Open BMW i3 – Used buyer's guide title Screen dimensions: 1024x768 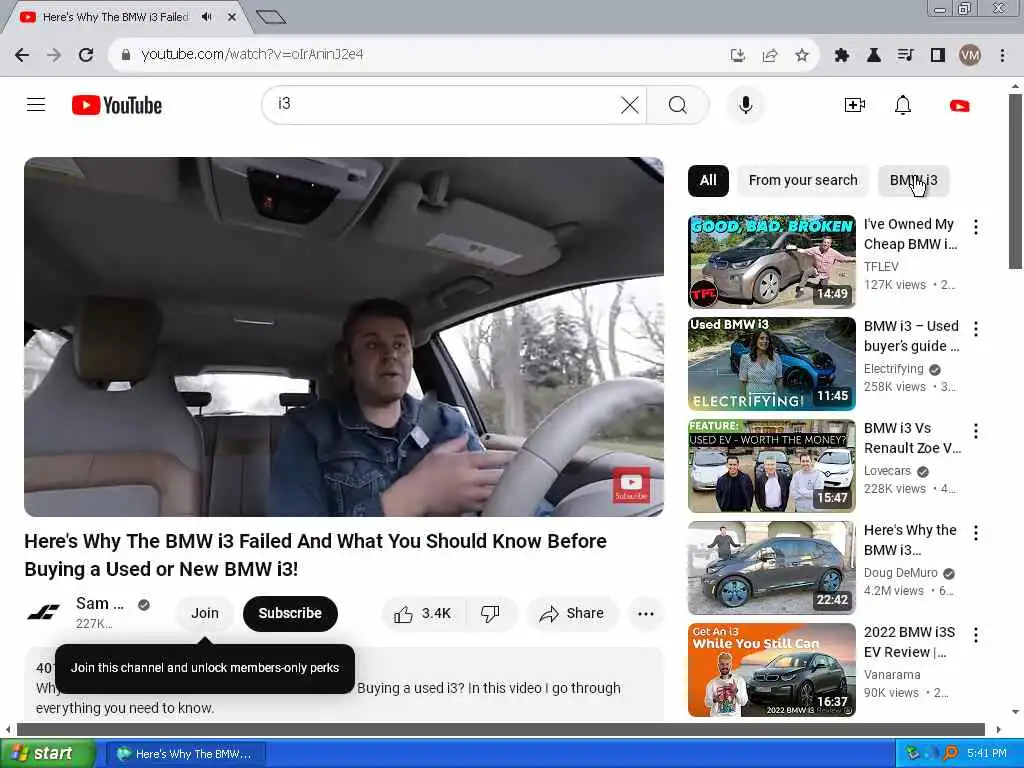click(x=912, y=336)
